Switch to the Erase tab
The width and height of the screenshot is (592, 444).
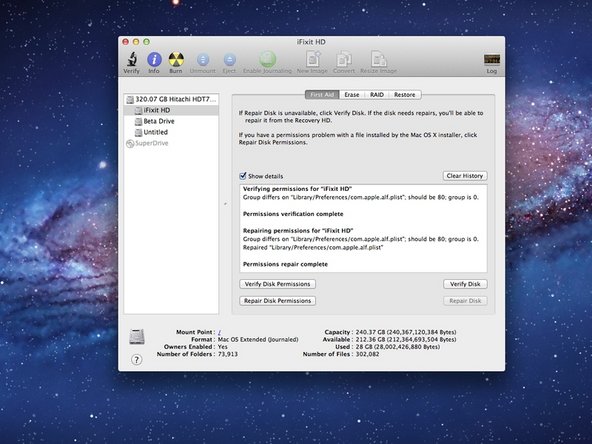tap(352, 95)
